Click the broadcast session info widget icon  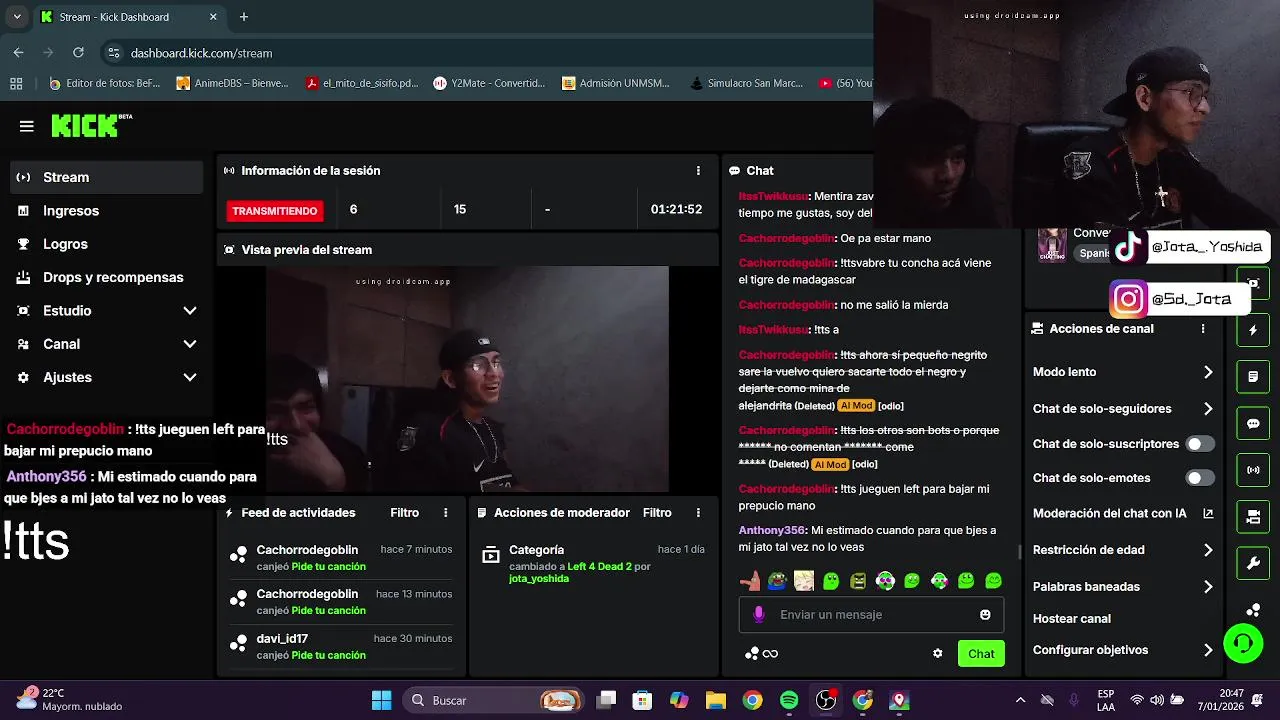tap(1253, 470)
